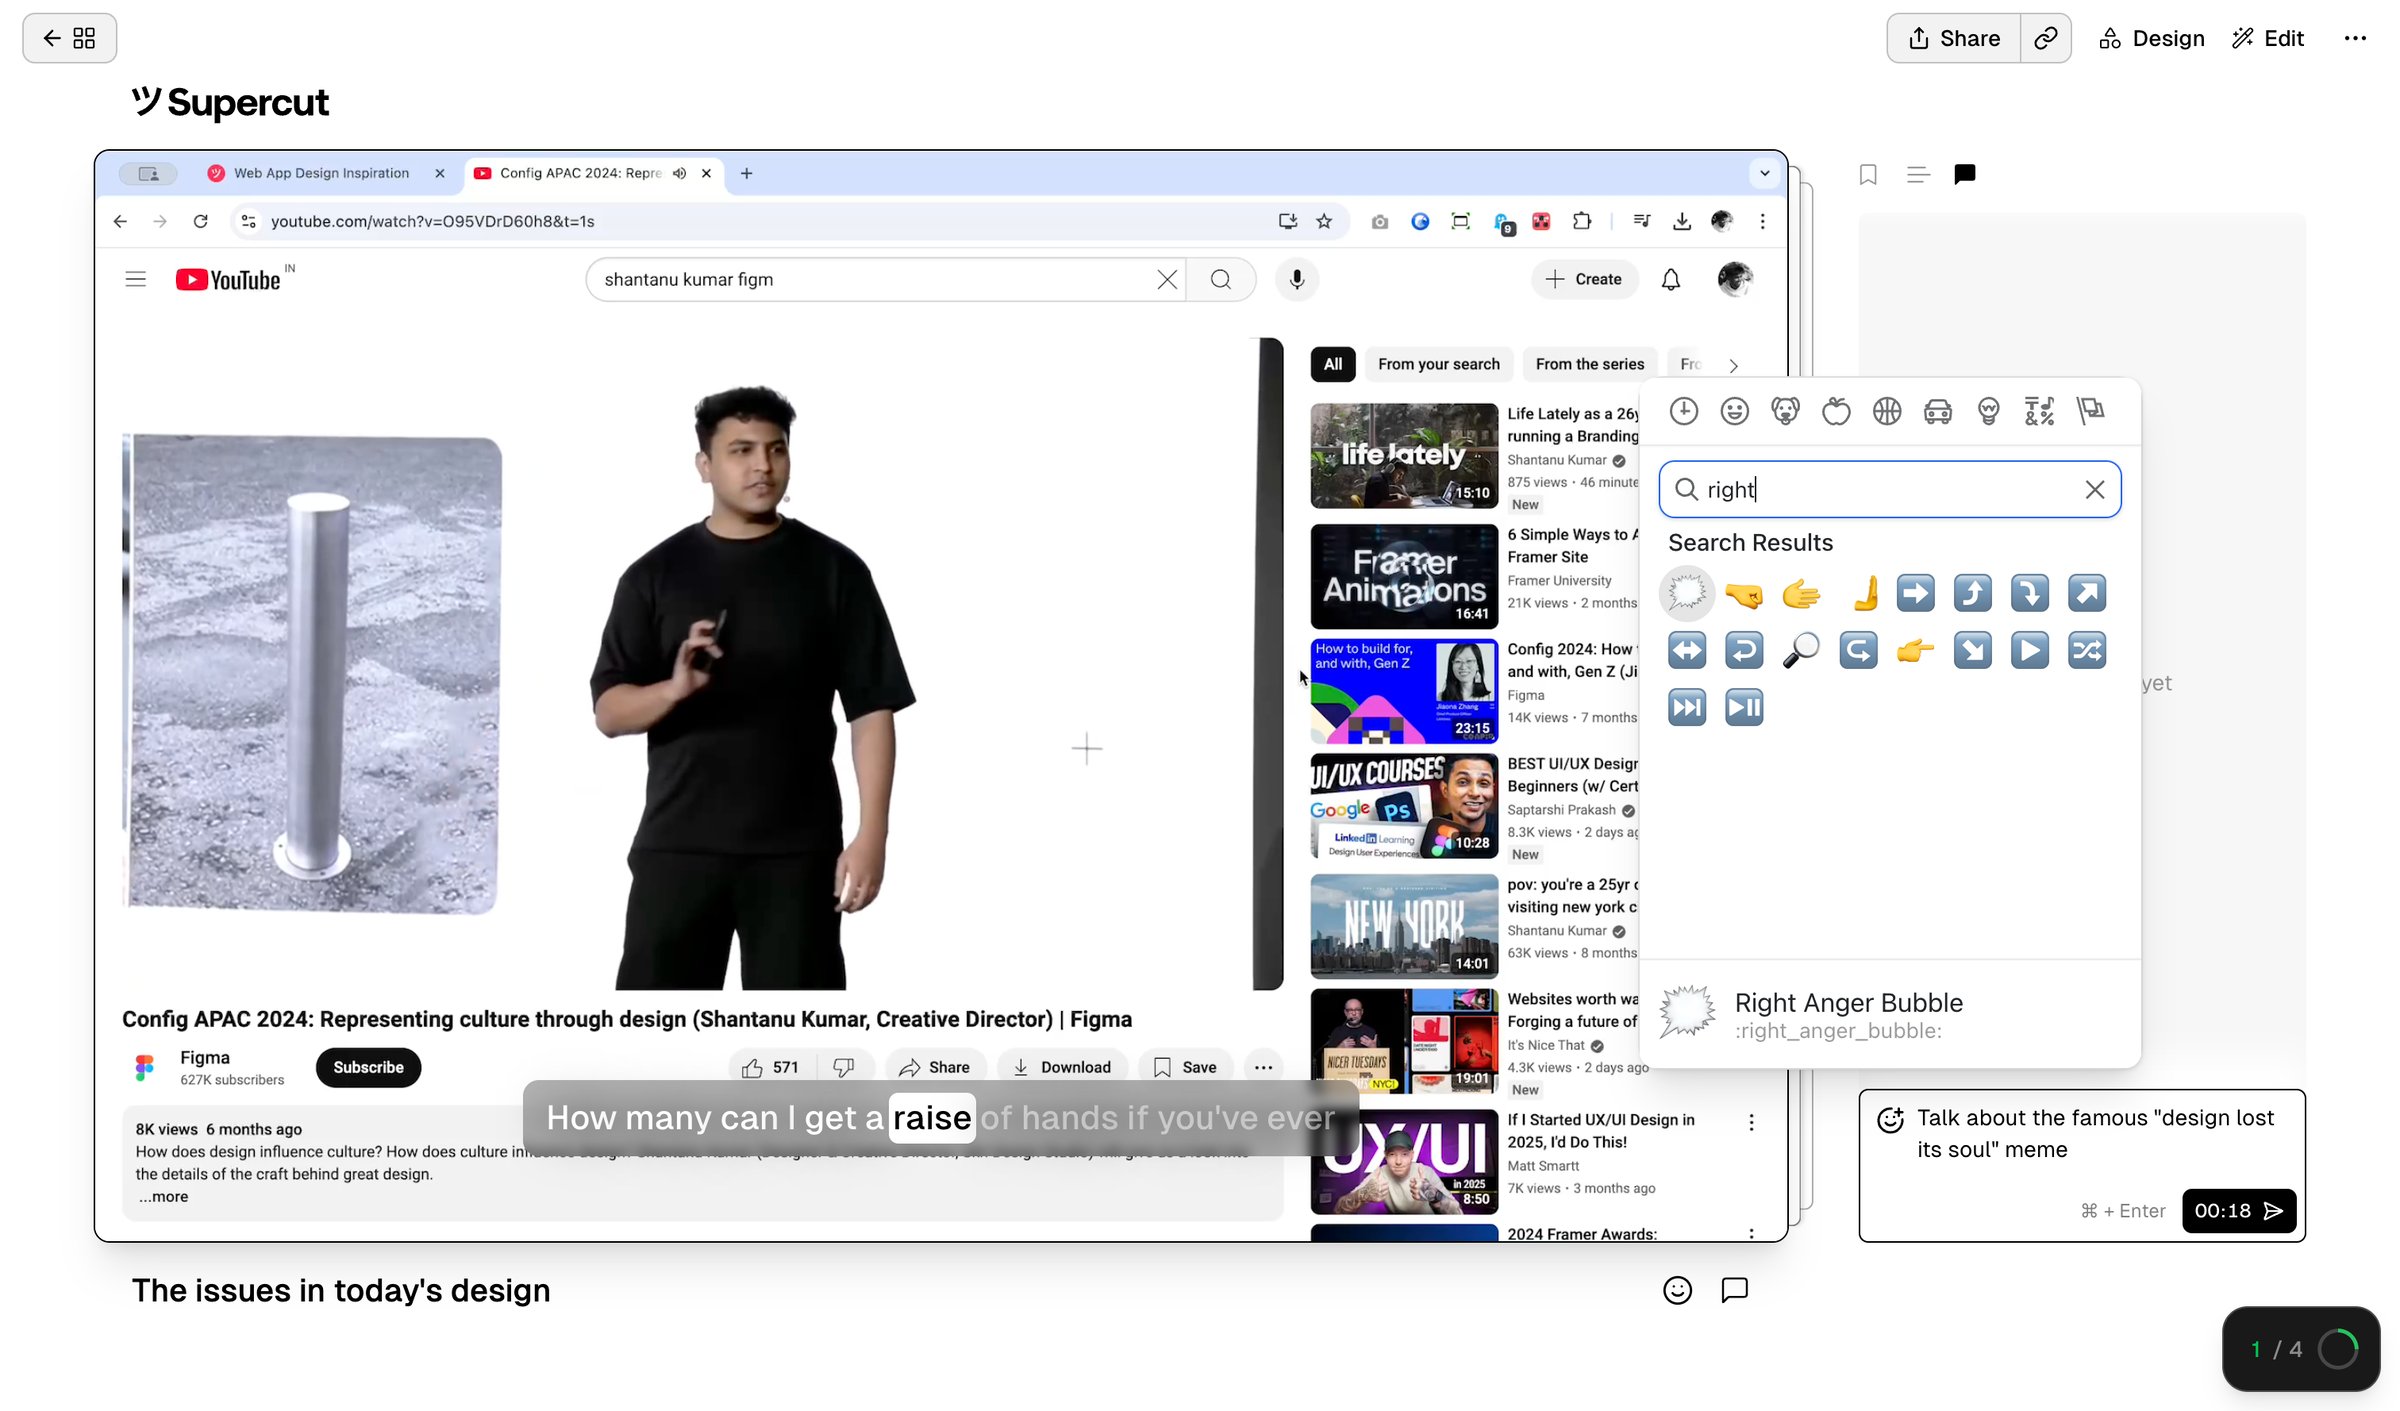
Task: Open the three-dot more options menu
Action: click(2355, 38)
